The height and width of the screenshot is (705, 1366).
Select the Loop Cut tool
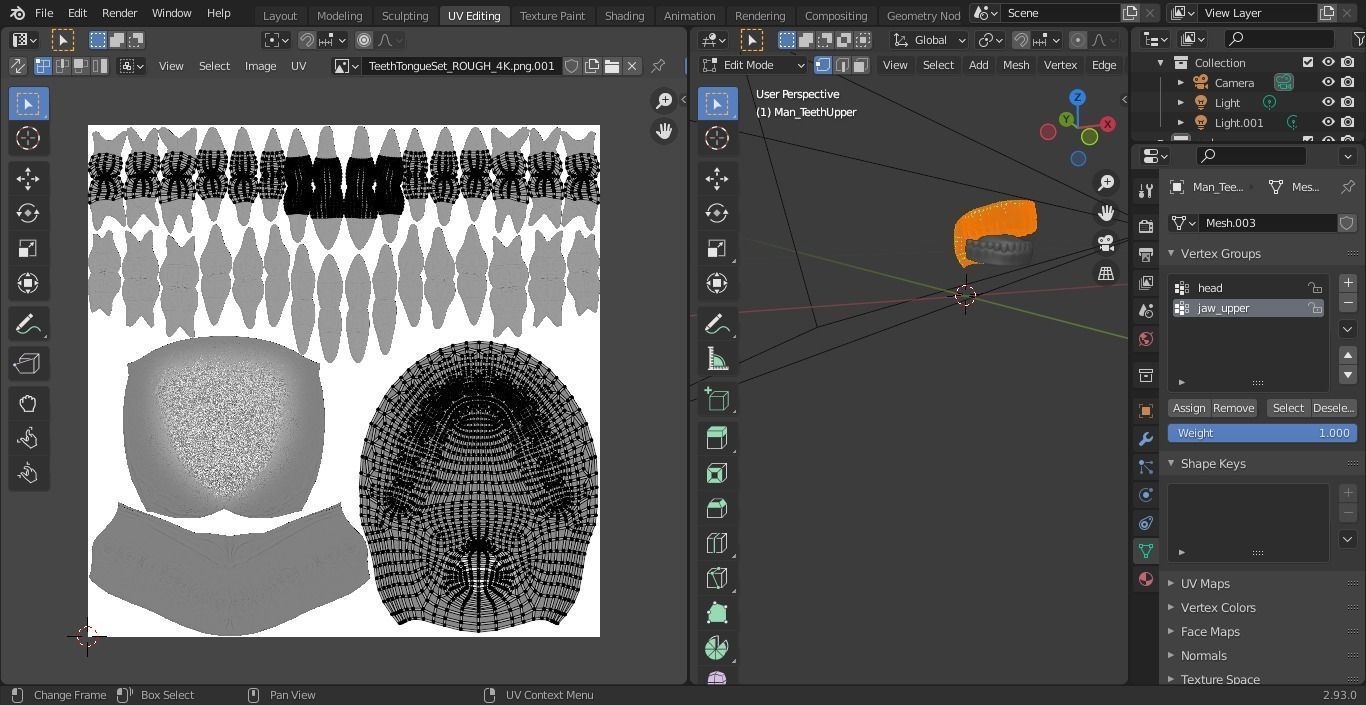[x=717, y=543]
